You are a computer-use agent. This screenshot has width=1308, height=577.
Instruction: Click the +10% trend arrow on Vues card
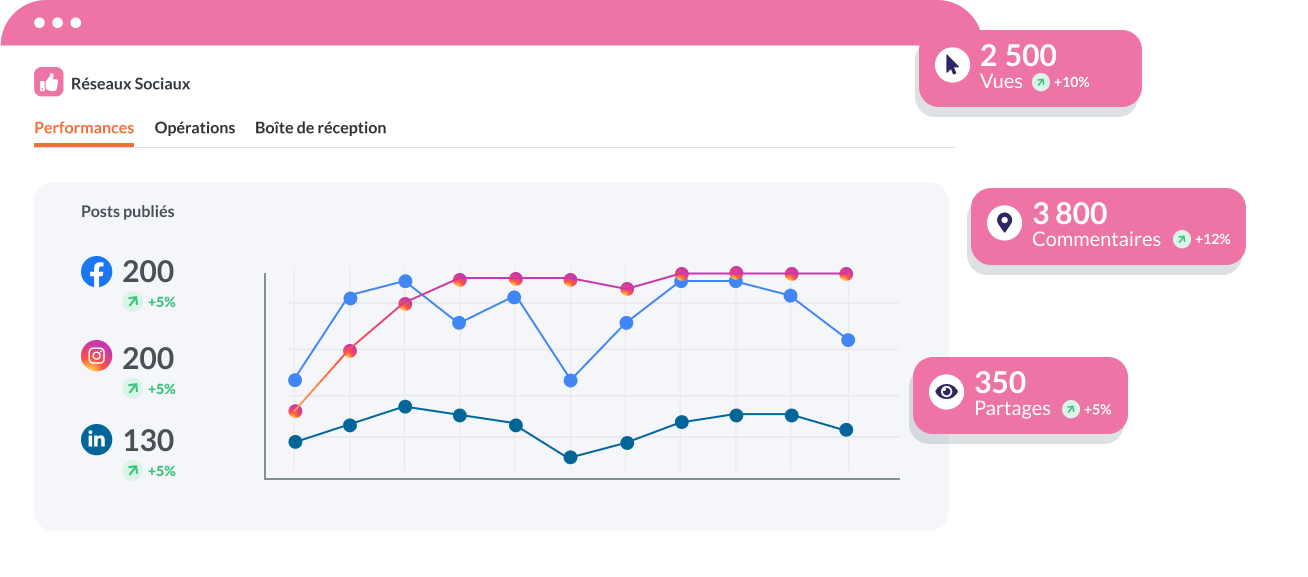1041,82
